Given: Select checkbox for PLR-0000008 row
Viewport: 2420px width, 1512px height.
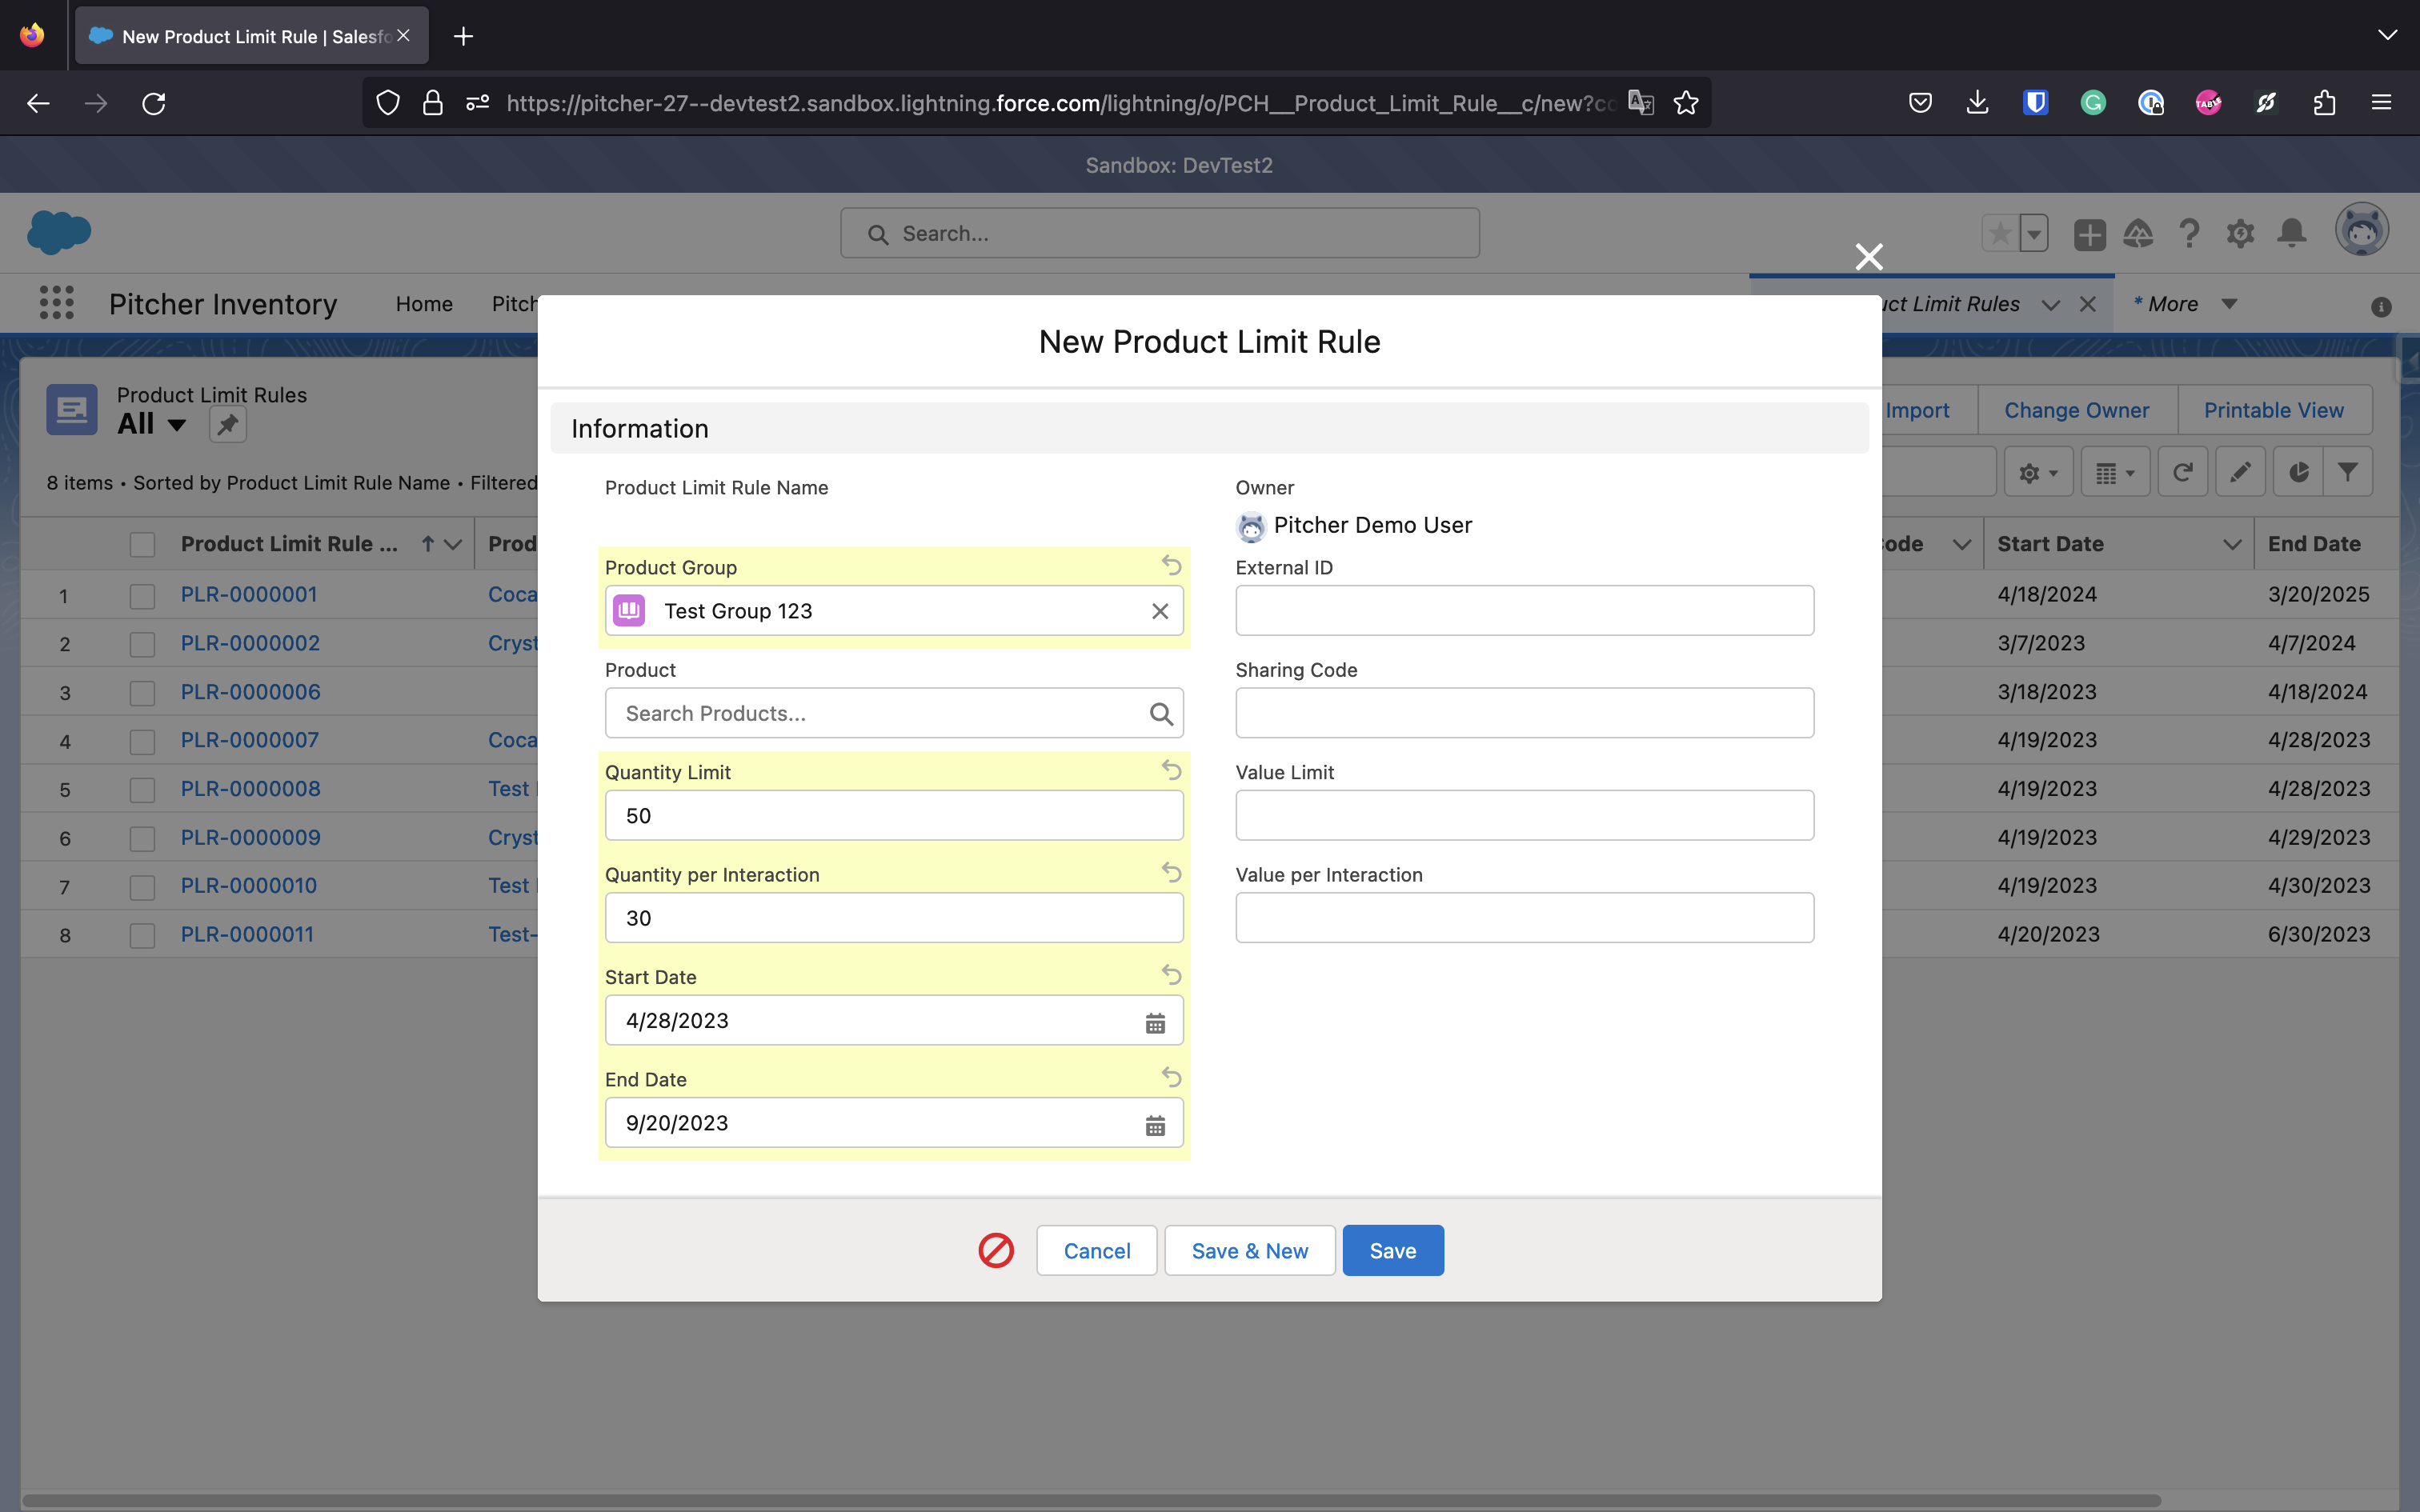Looking at the screenshot, I should tap(142, 790).
